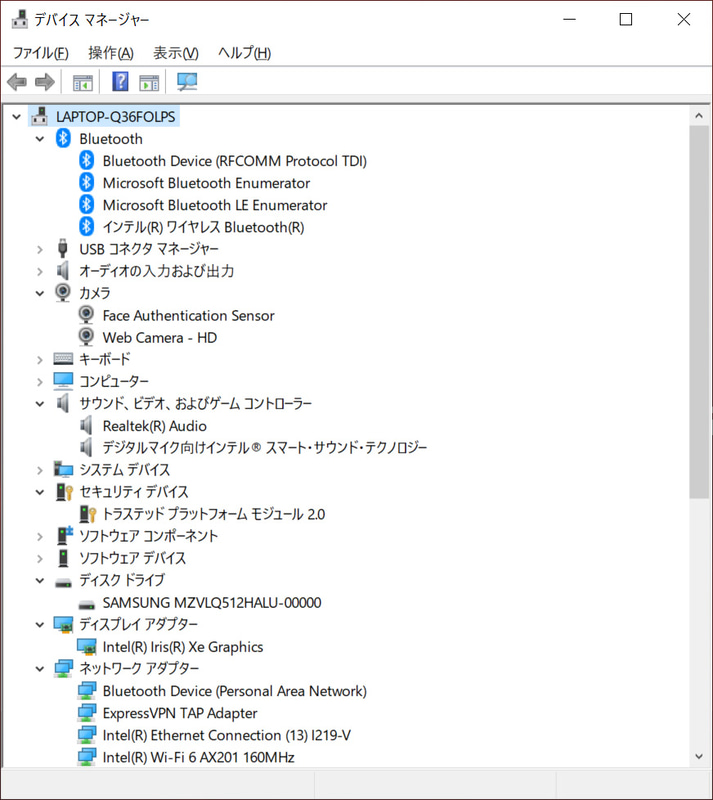Click the SAMSUNG drive icon
This screenshot has height=800, width=713.
coord(86,605)
